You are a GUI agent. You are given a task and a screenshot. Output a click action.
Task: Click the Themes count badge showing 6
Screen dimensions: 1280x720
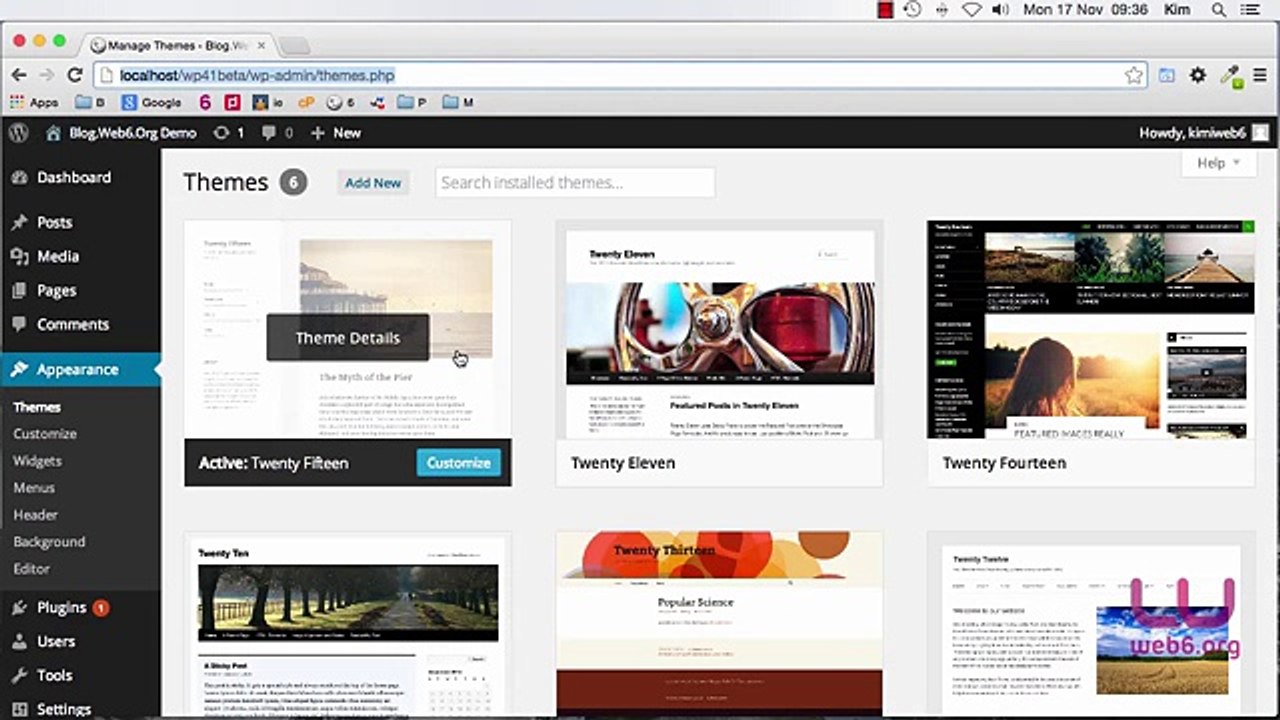(x=292, y=182)
